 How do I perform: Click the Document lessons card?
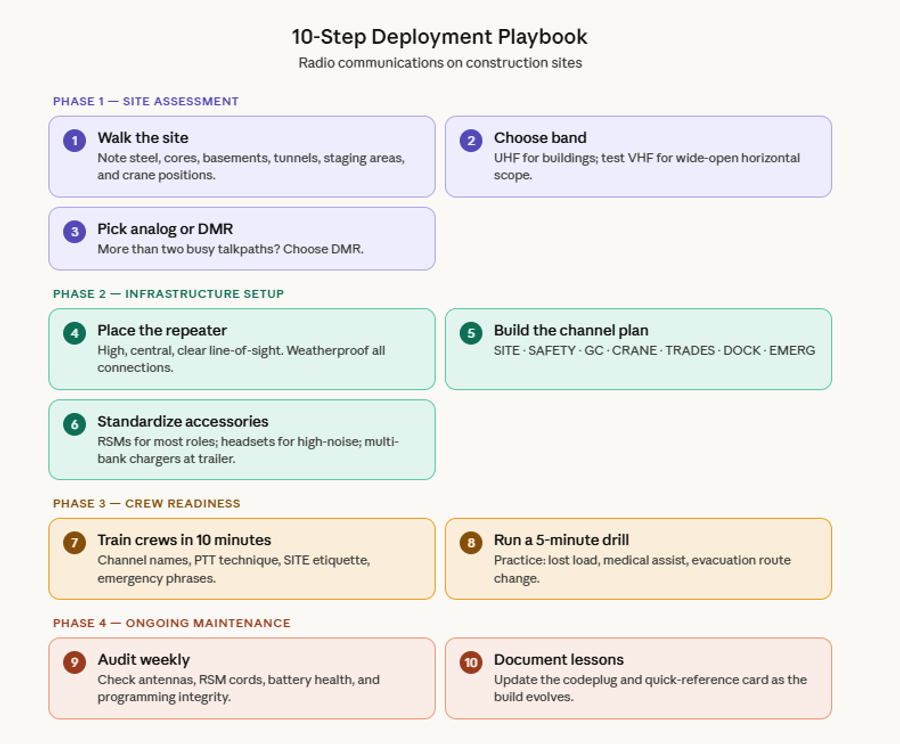[637, 678]
